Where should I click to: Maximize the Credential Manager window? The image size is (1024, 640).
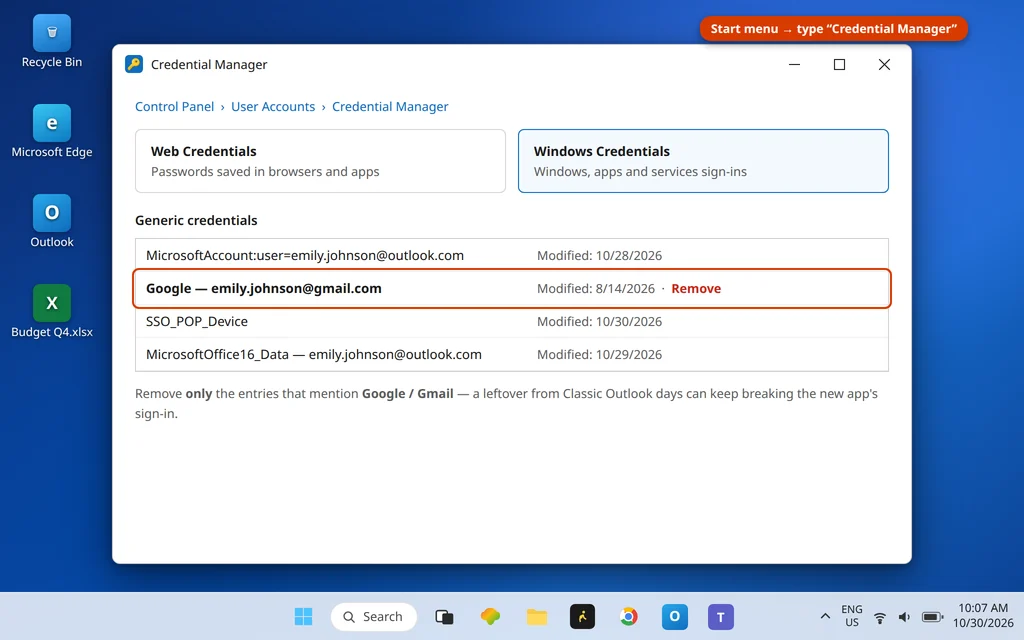coord(839,64)
